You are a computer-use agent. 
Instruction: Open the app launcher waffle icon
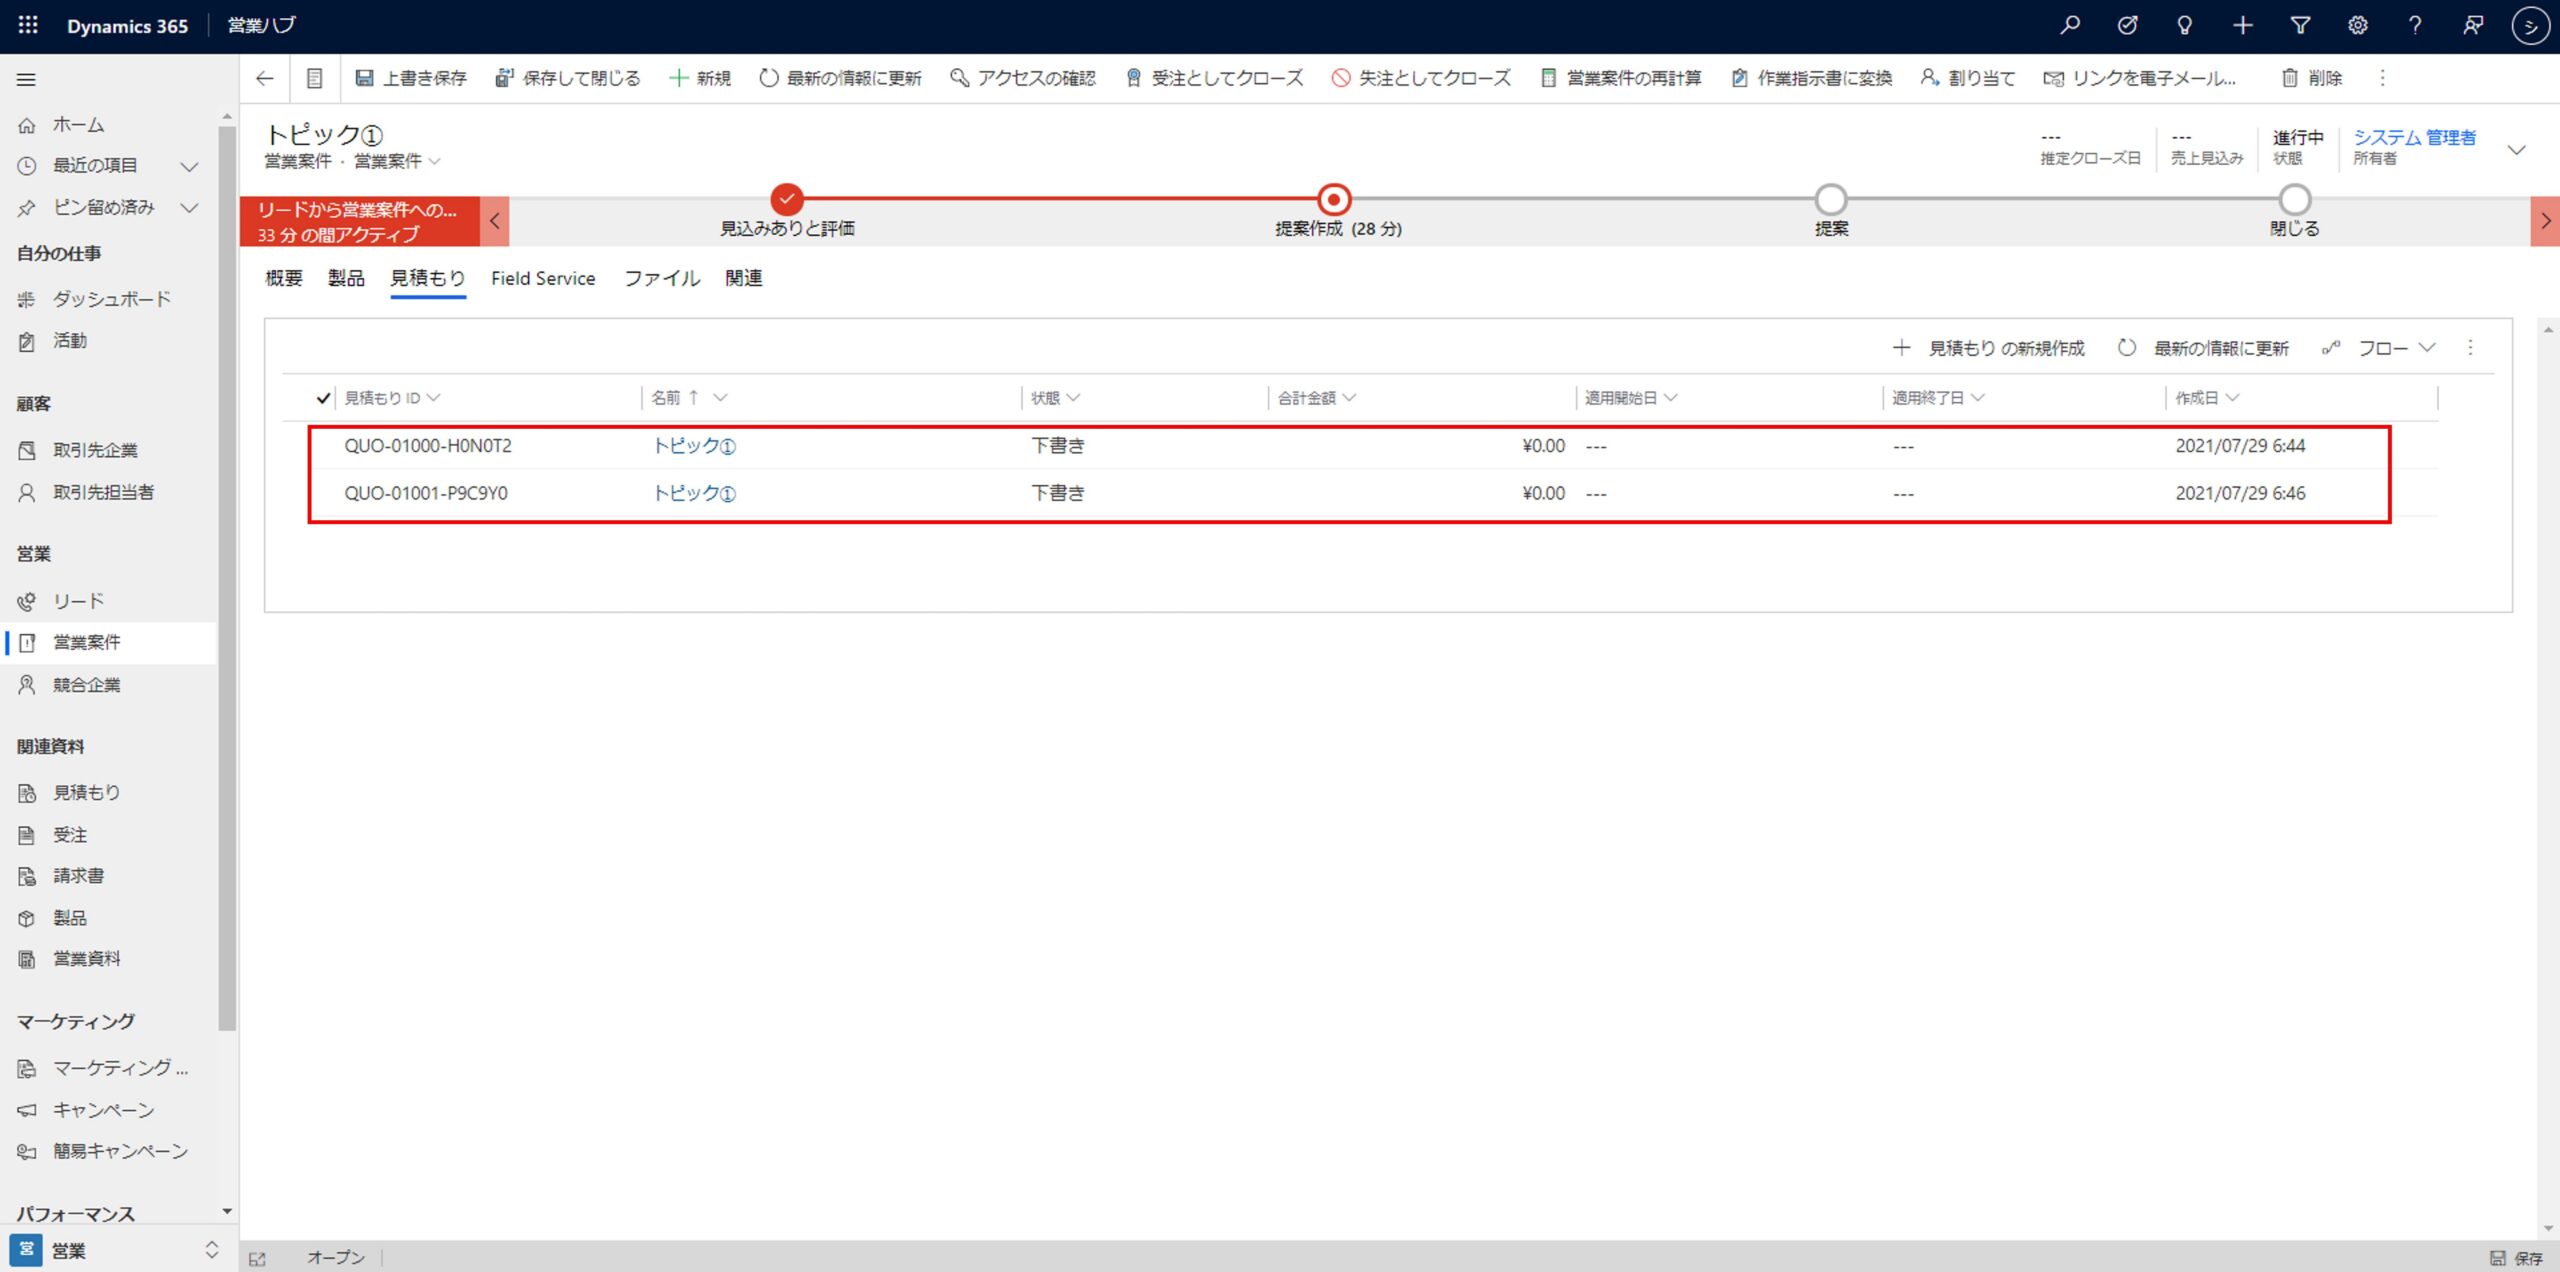28,25
